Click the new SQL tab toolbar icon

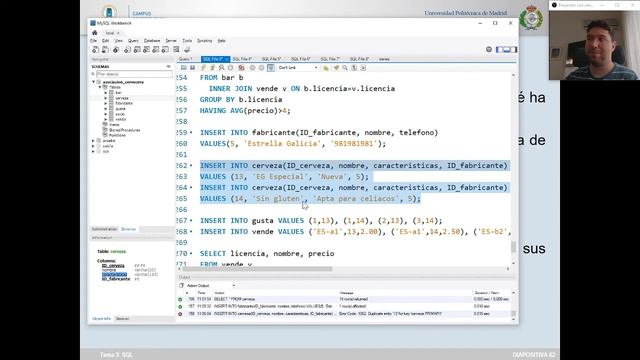(x=96, y=49)
